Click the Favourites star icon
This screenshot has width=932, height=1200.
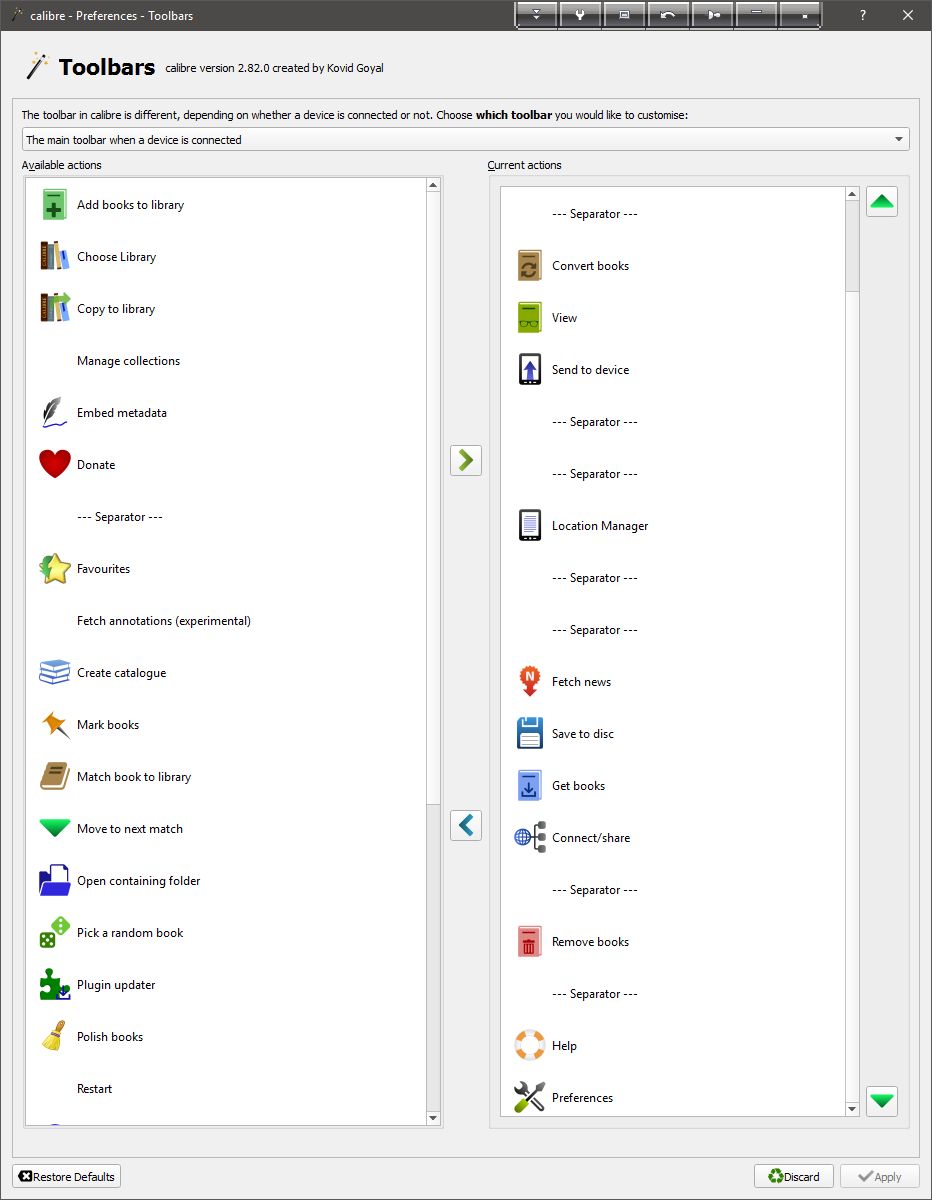tap(55, 569)
